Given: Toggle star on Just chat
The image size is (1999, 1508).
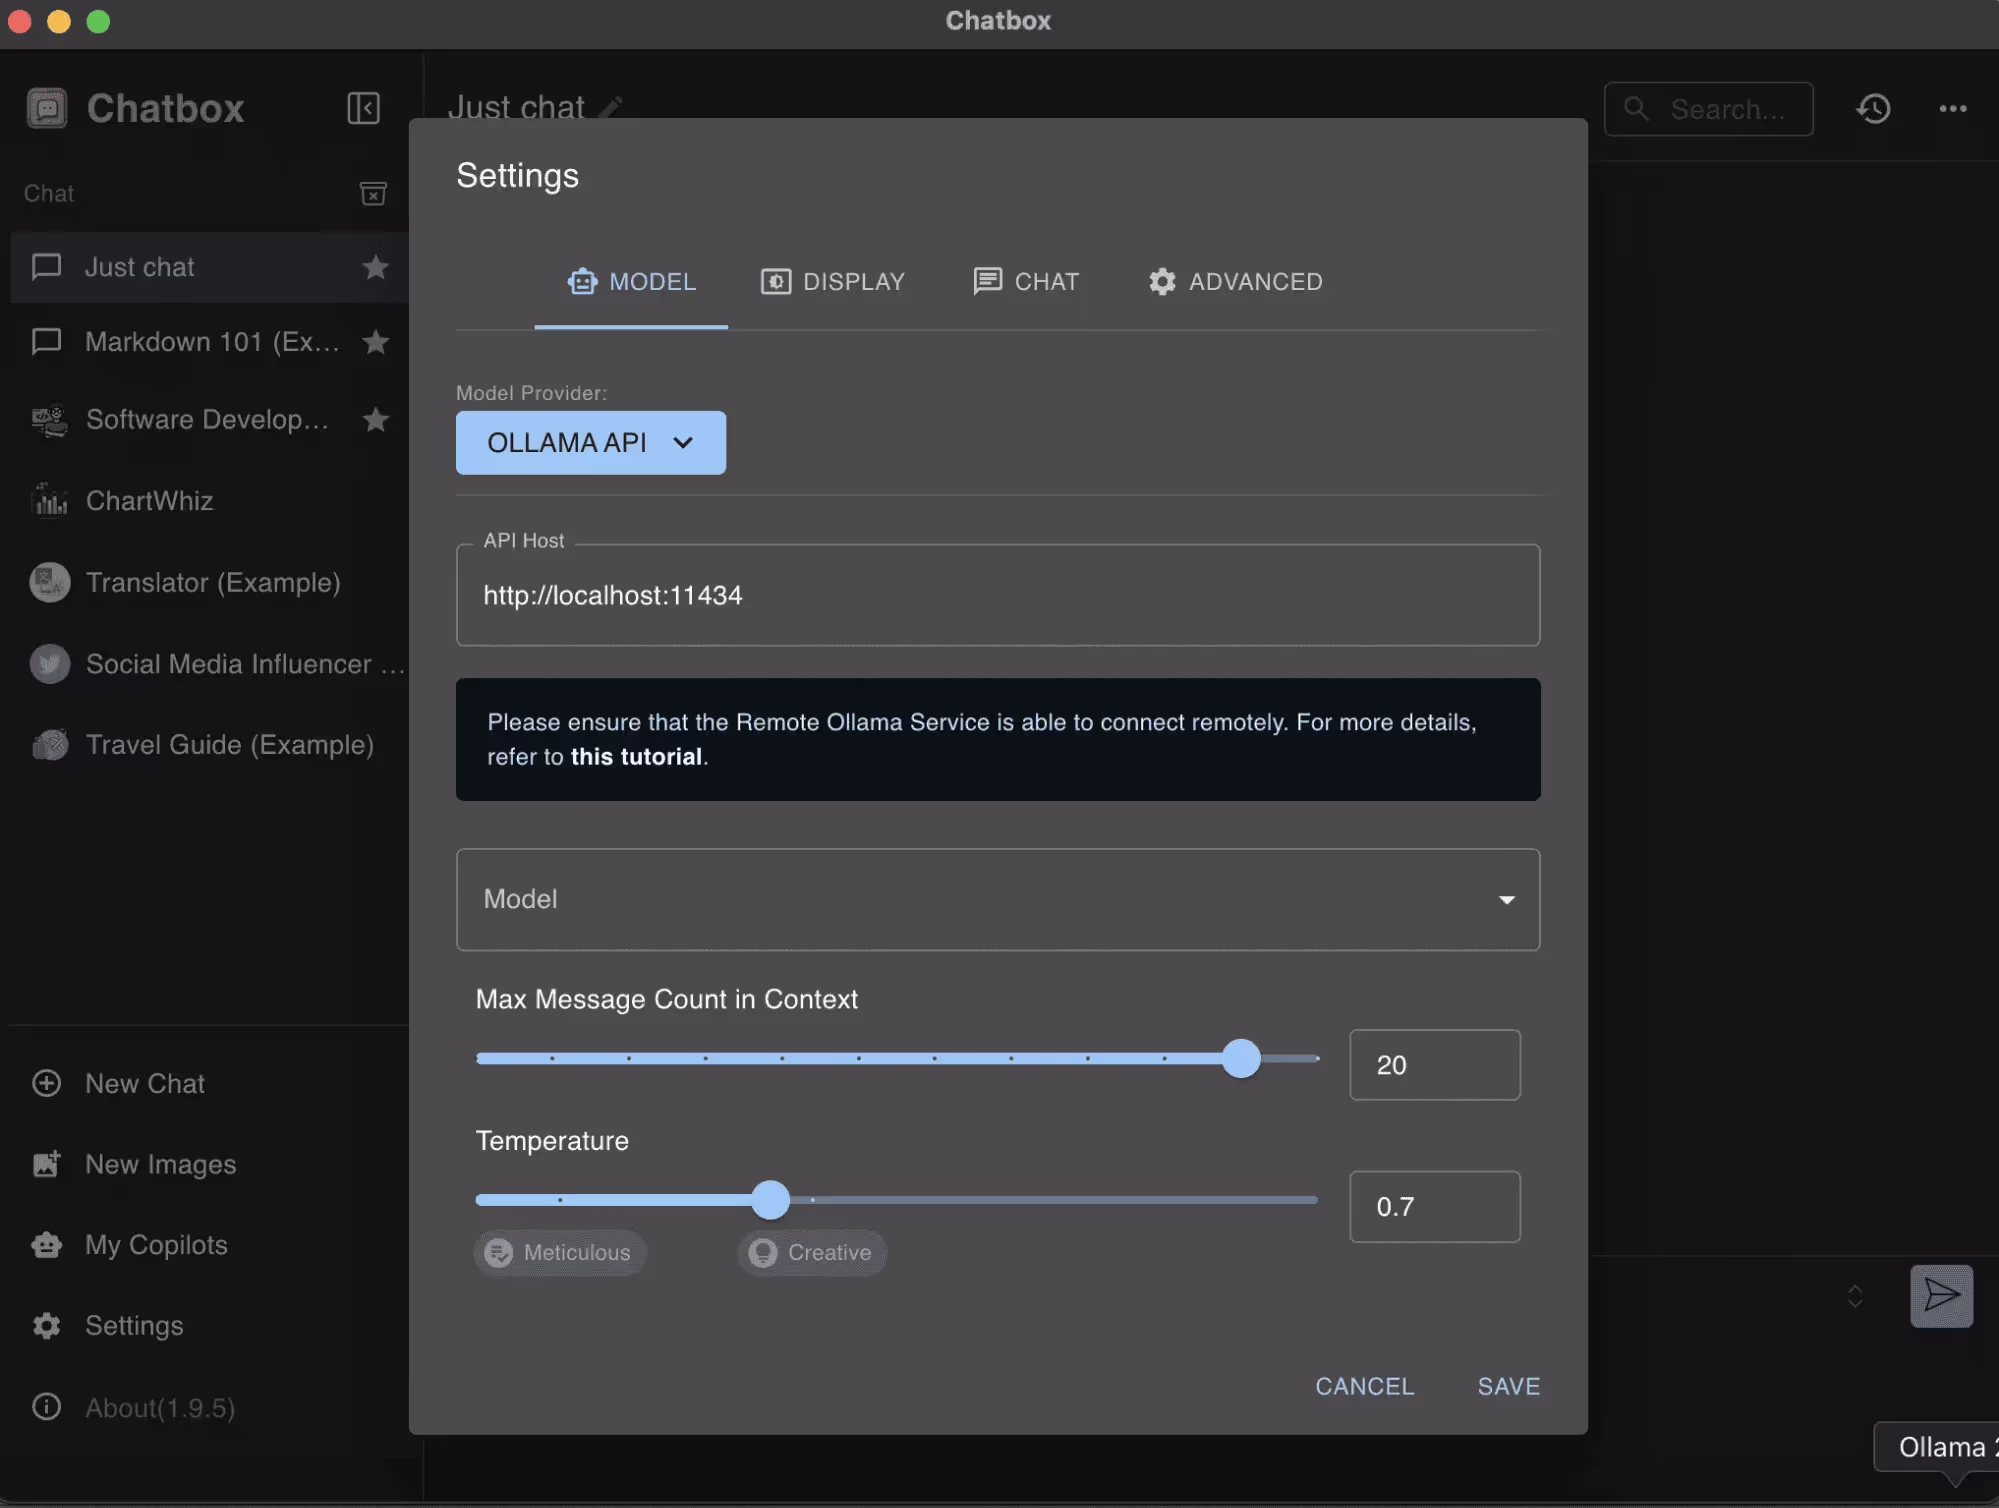Looking at the screenshot, I should [375, 267].
